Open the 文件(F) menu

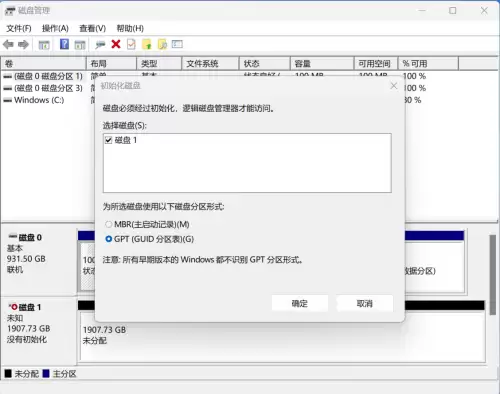19,29
